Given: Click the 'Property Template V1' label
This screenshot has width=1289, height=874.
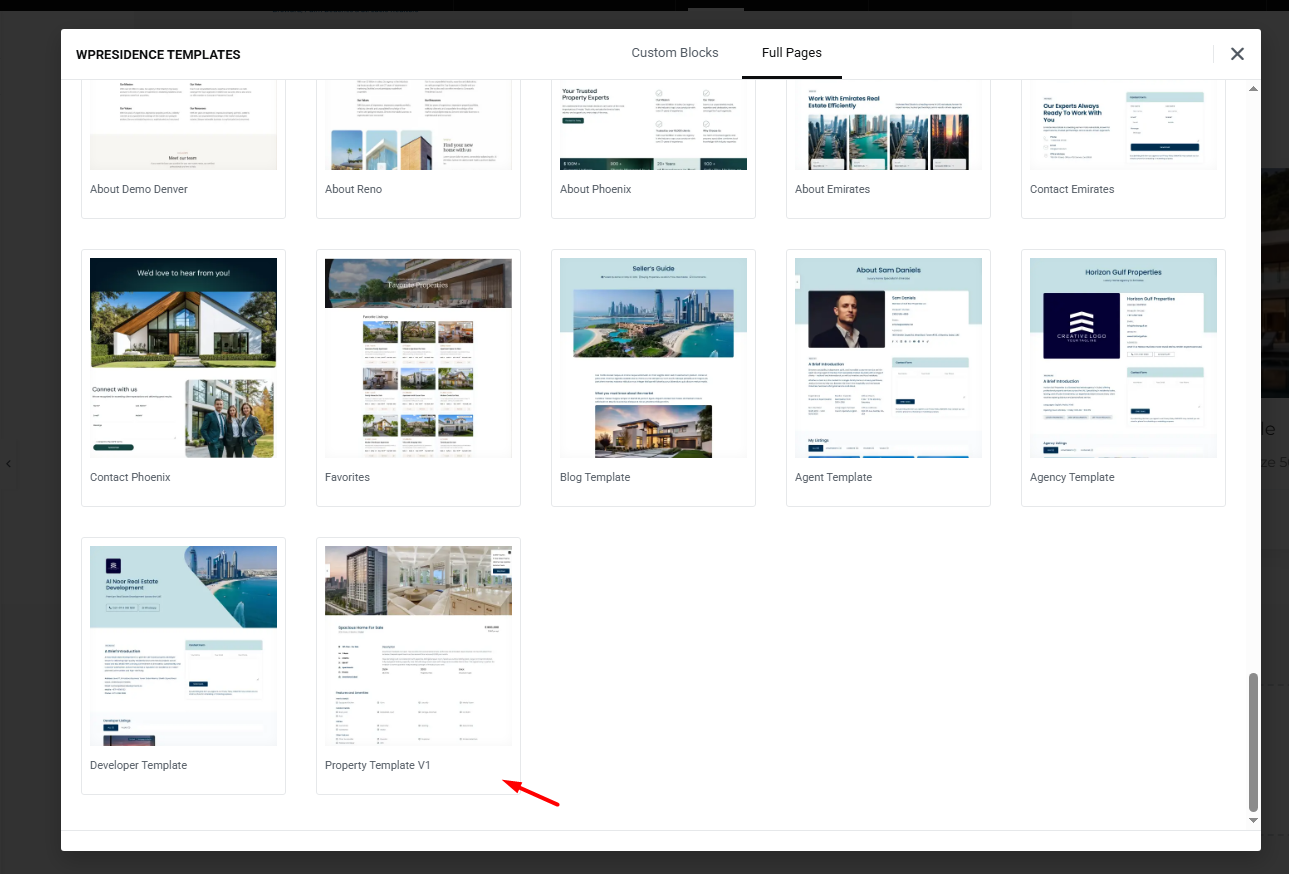Looking at the screenshot, I should [x=378, y=765].
